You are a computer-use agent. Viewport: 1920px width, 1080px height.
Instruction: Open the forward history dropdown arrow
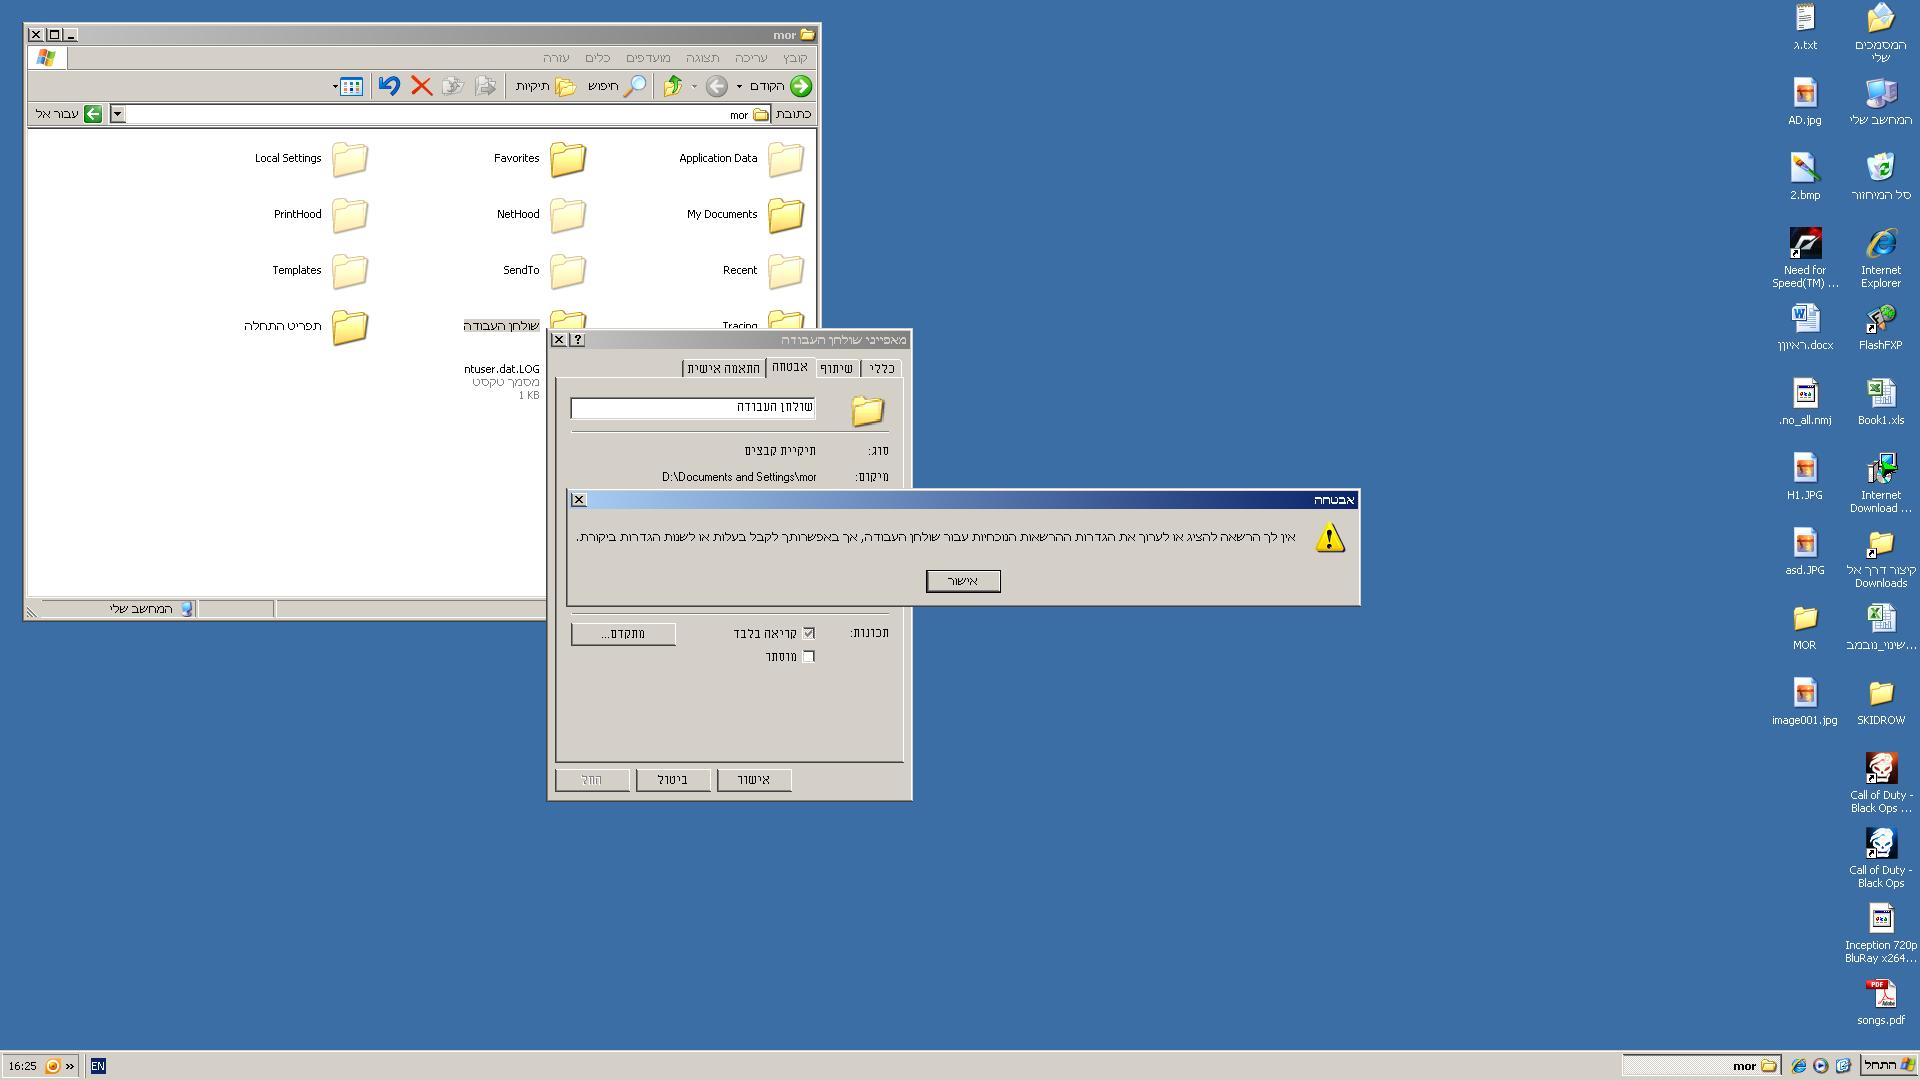(x=695, y=86)
